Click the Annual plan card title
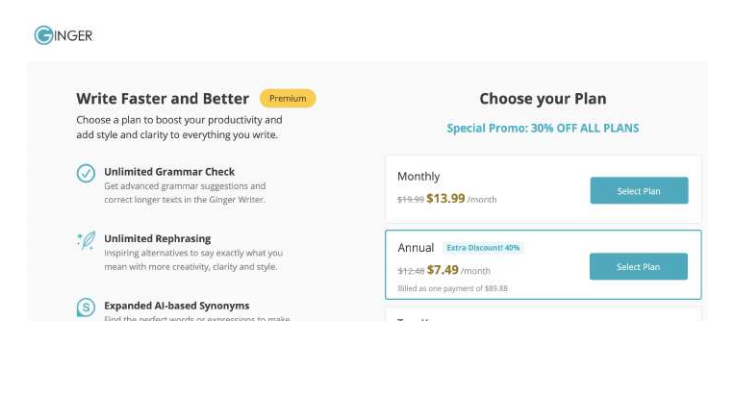The image size is (742, 393). (415, 248)
